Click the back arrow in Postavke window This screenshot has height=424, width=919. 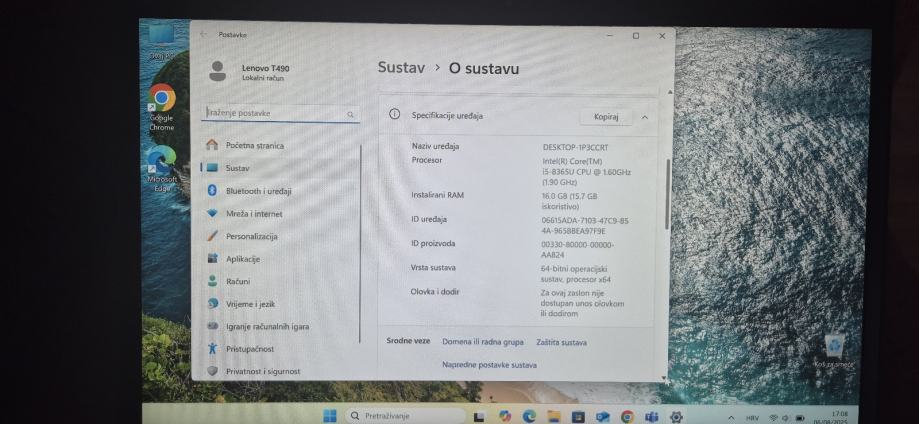point(203,35)
